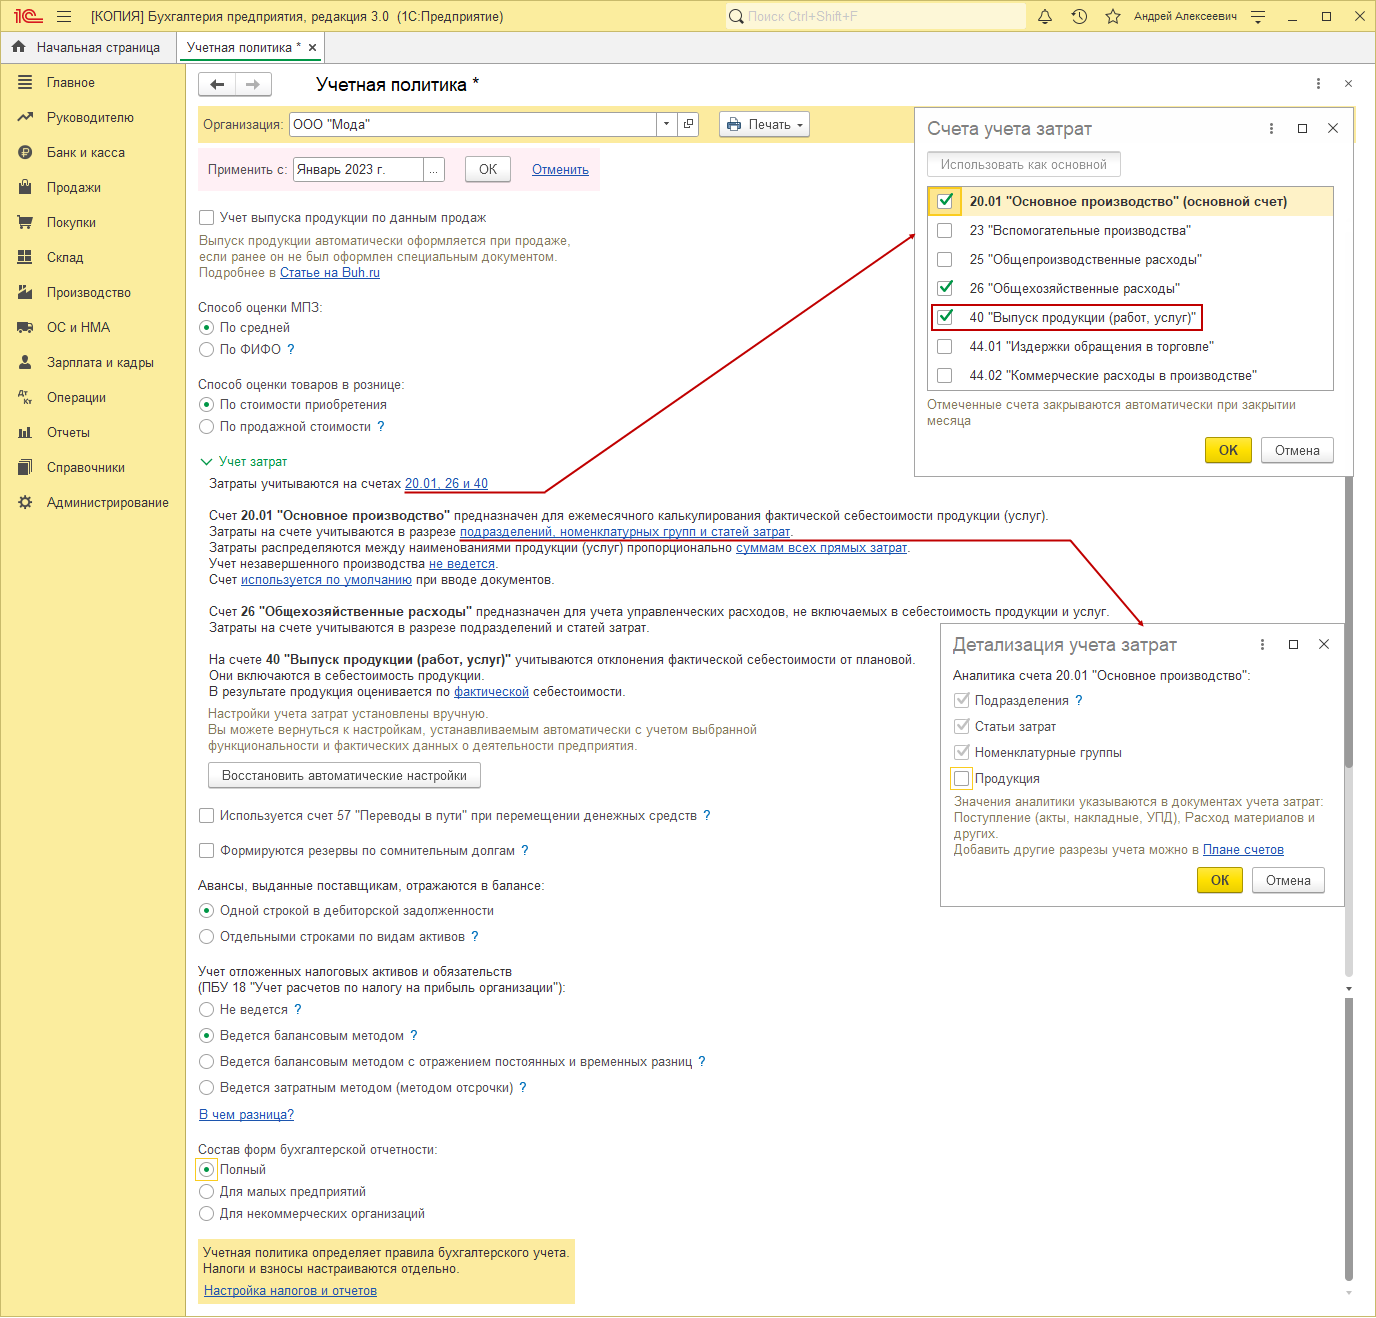1376x1318 pixels.
Task: Go to home page icon tab
Action: pyautogui.click(x=18, y=47)
